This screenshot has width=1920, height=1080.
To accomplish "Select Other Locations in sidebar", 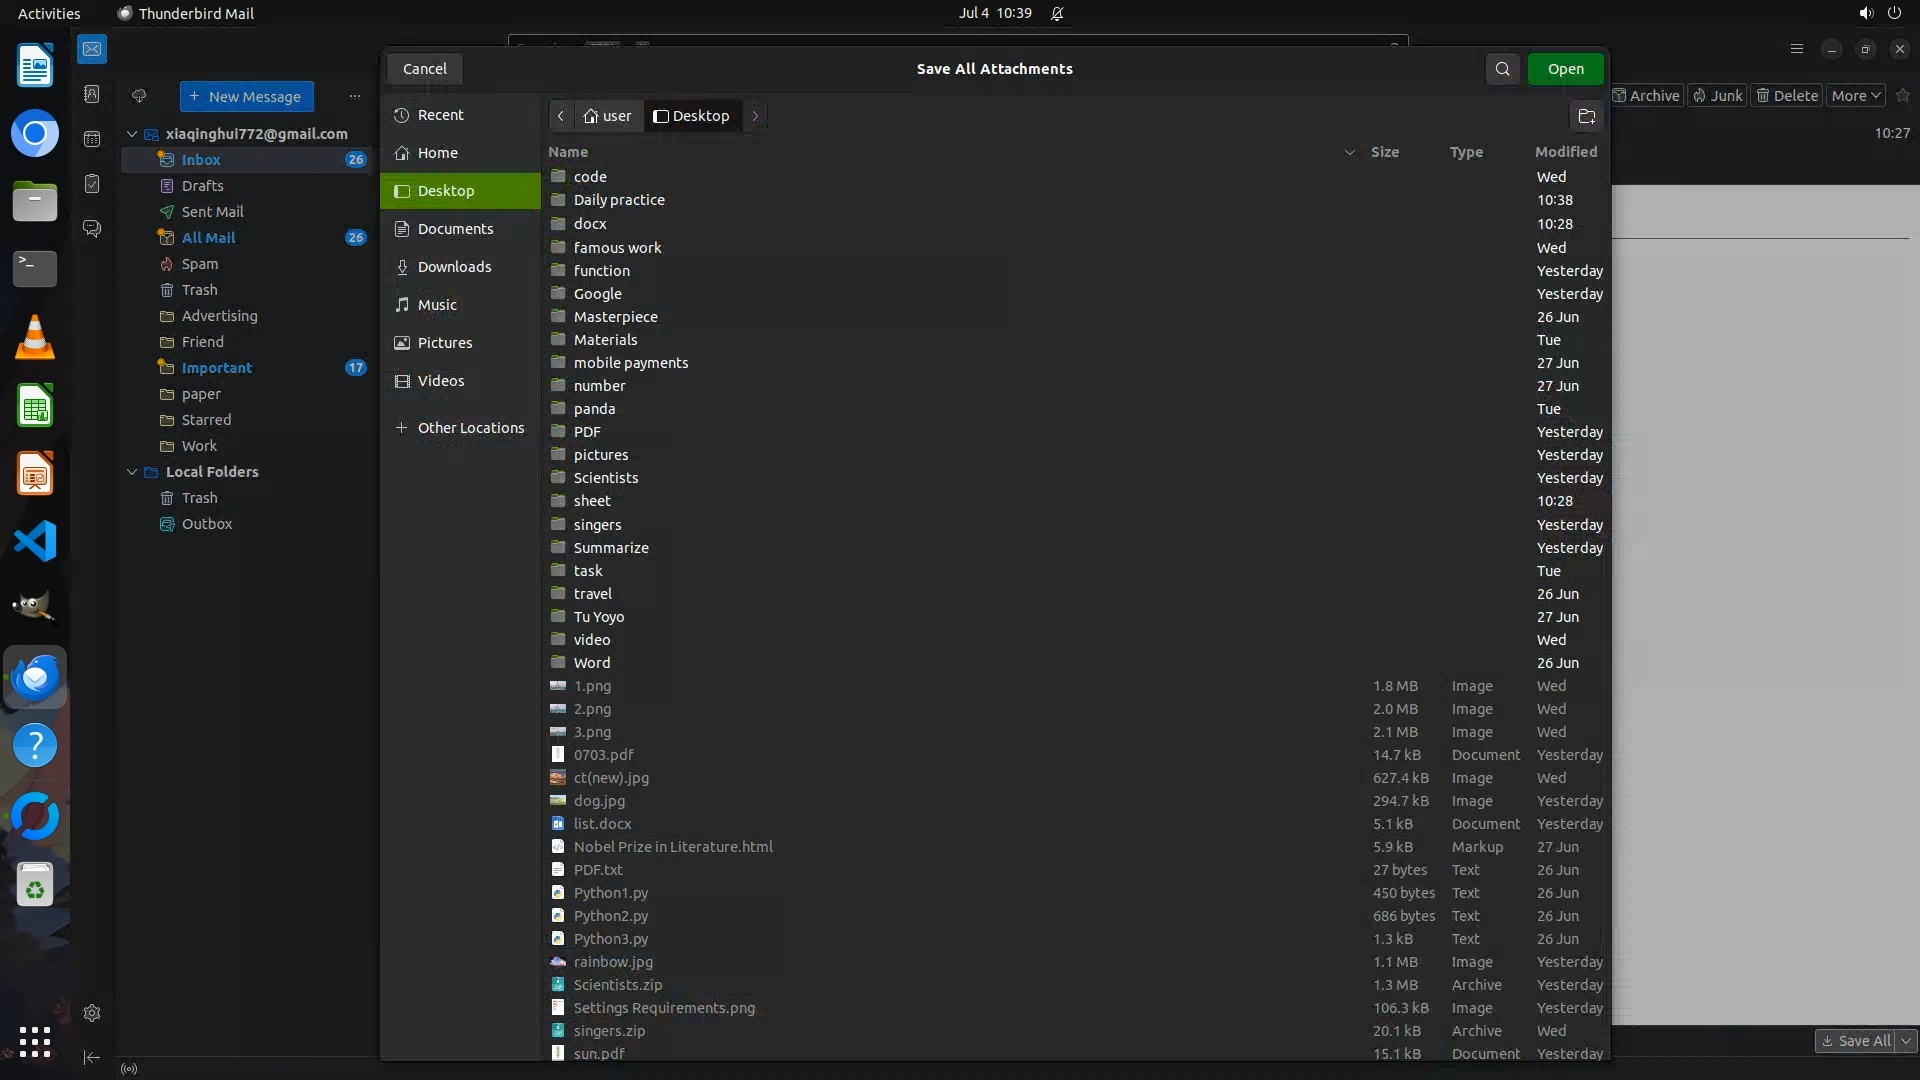I will [x=470, y=428].
